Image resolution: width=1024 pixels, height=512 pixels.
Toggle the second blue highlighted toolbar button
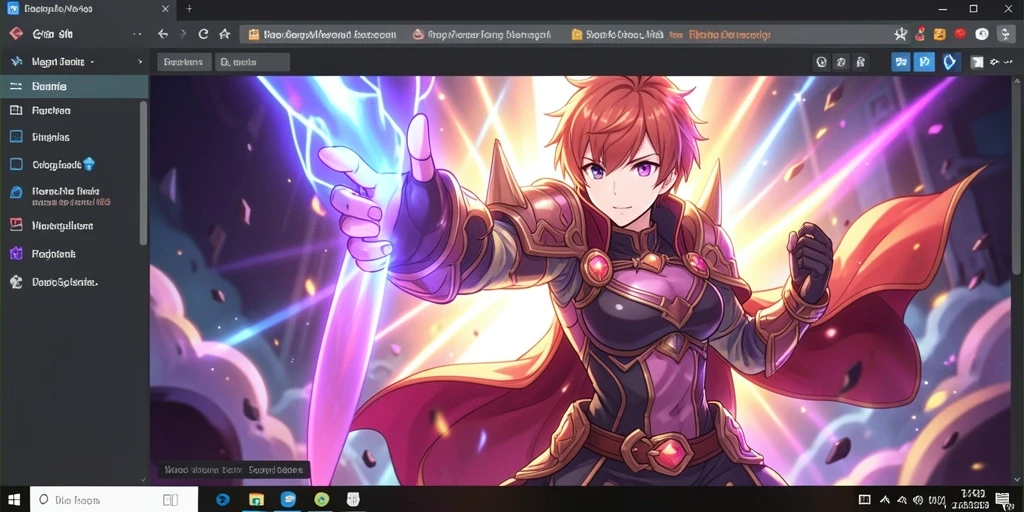924,62
